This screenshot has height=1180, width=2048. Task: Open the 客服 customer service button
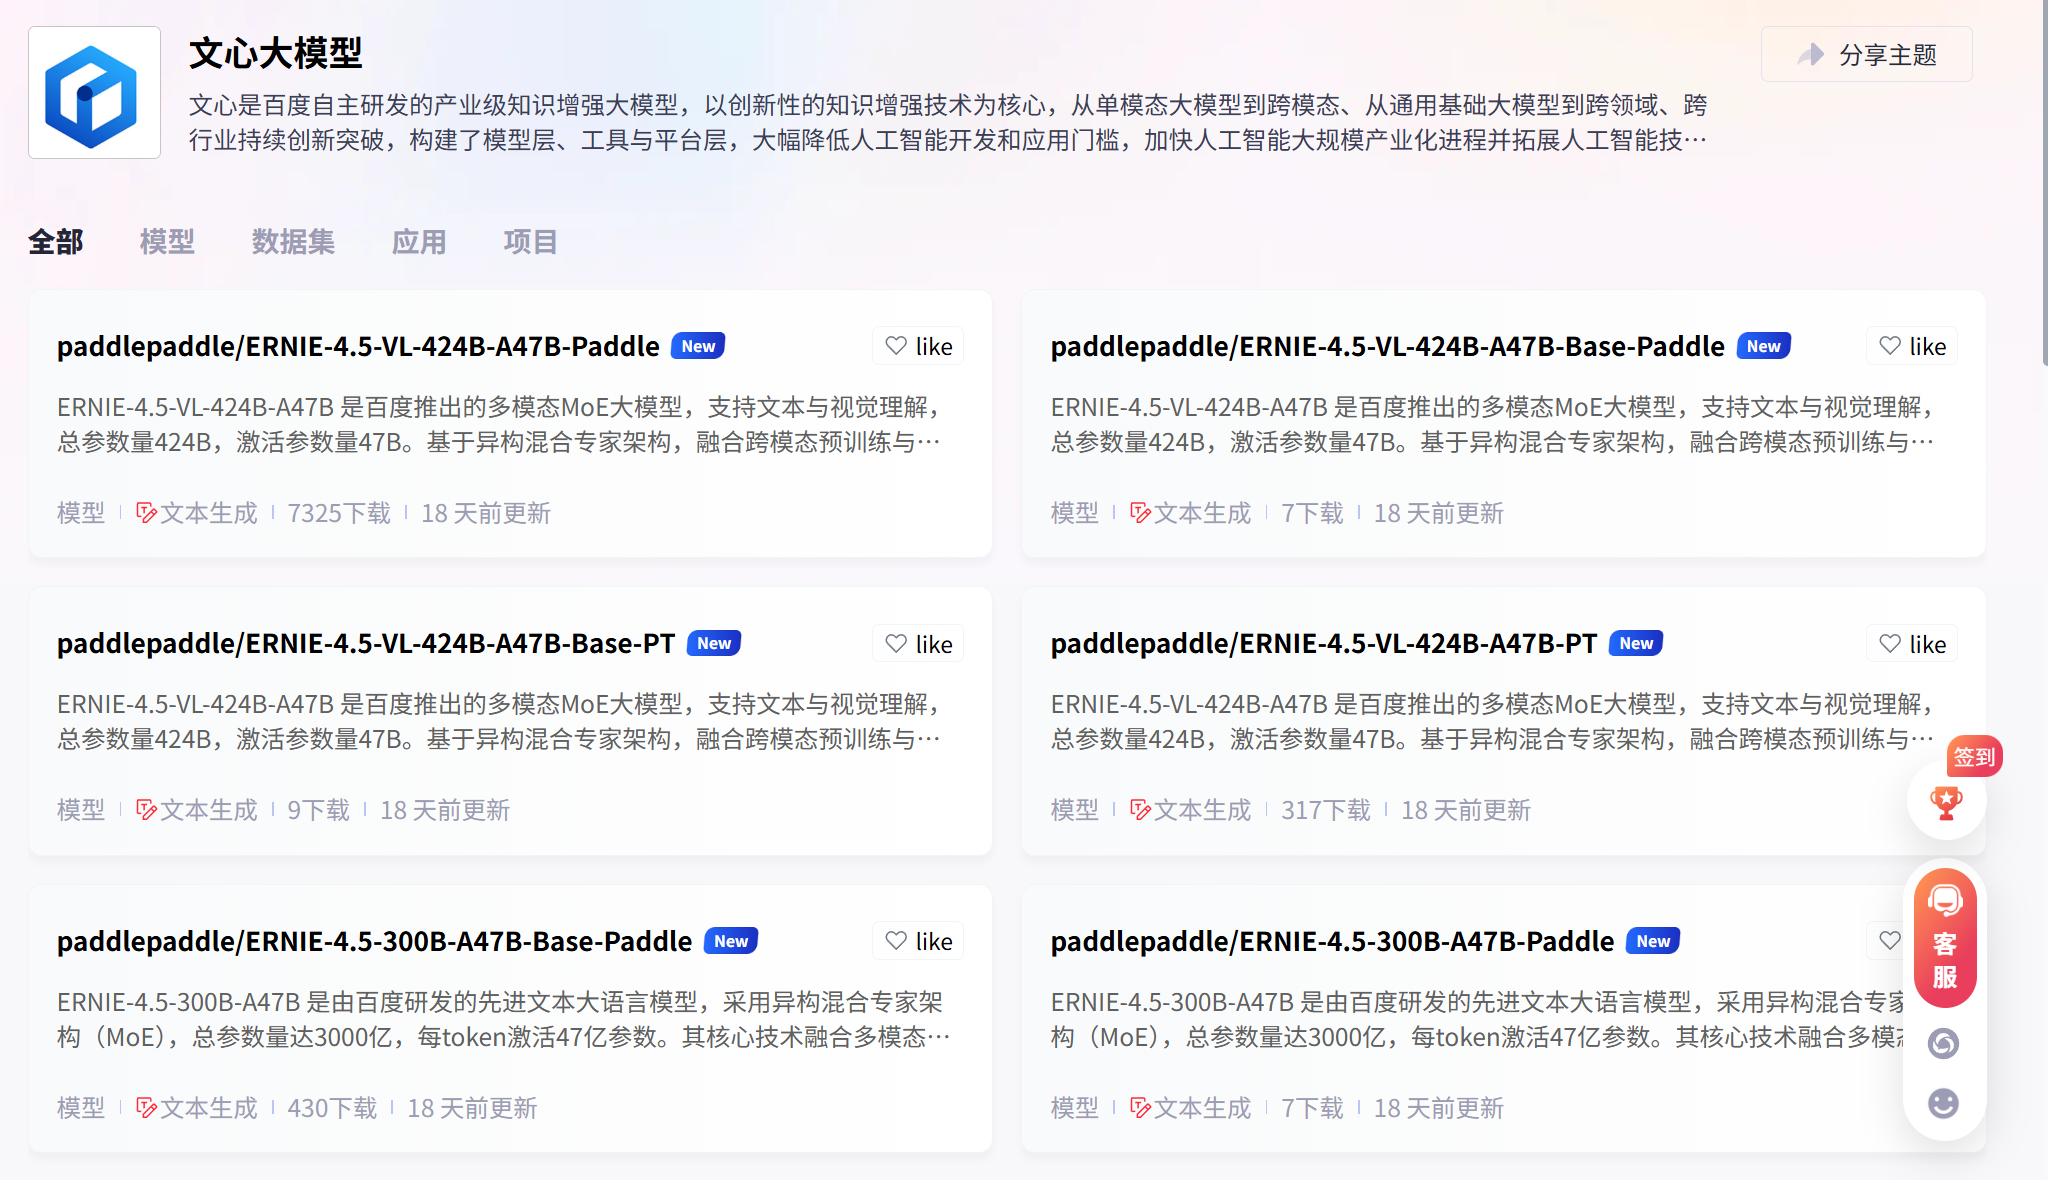[1945, 938]
